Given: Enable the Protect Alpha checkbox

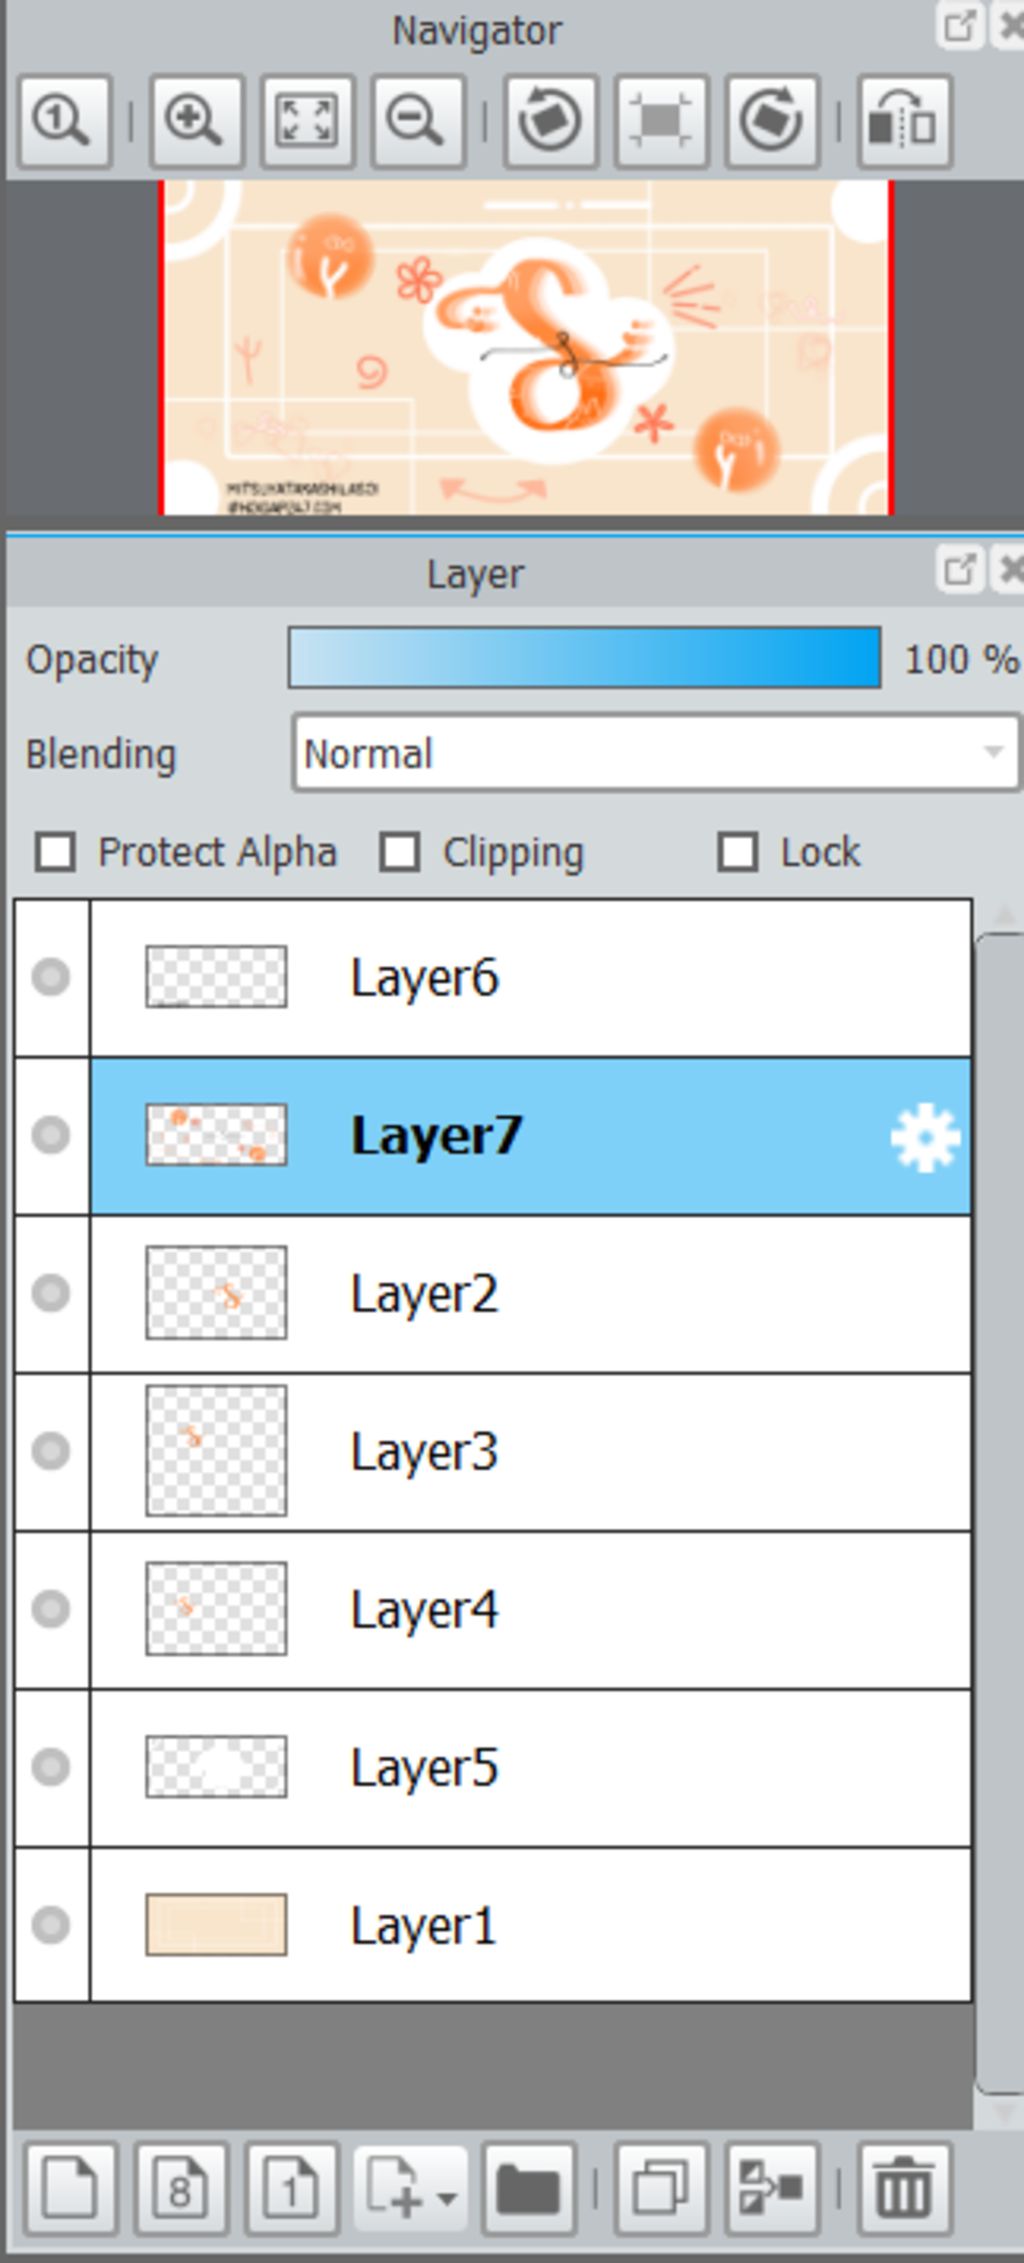Looking at the screenshot, I should tap(55, 853).
